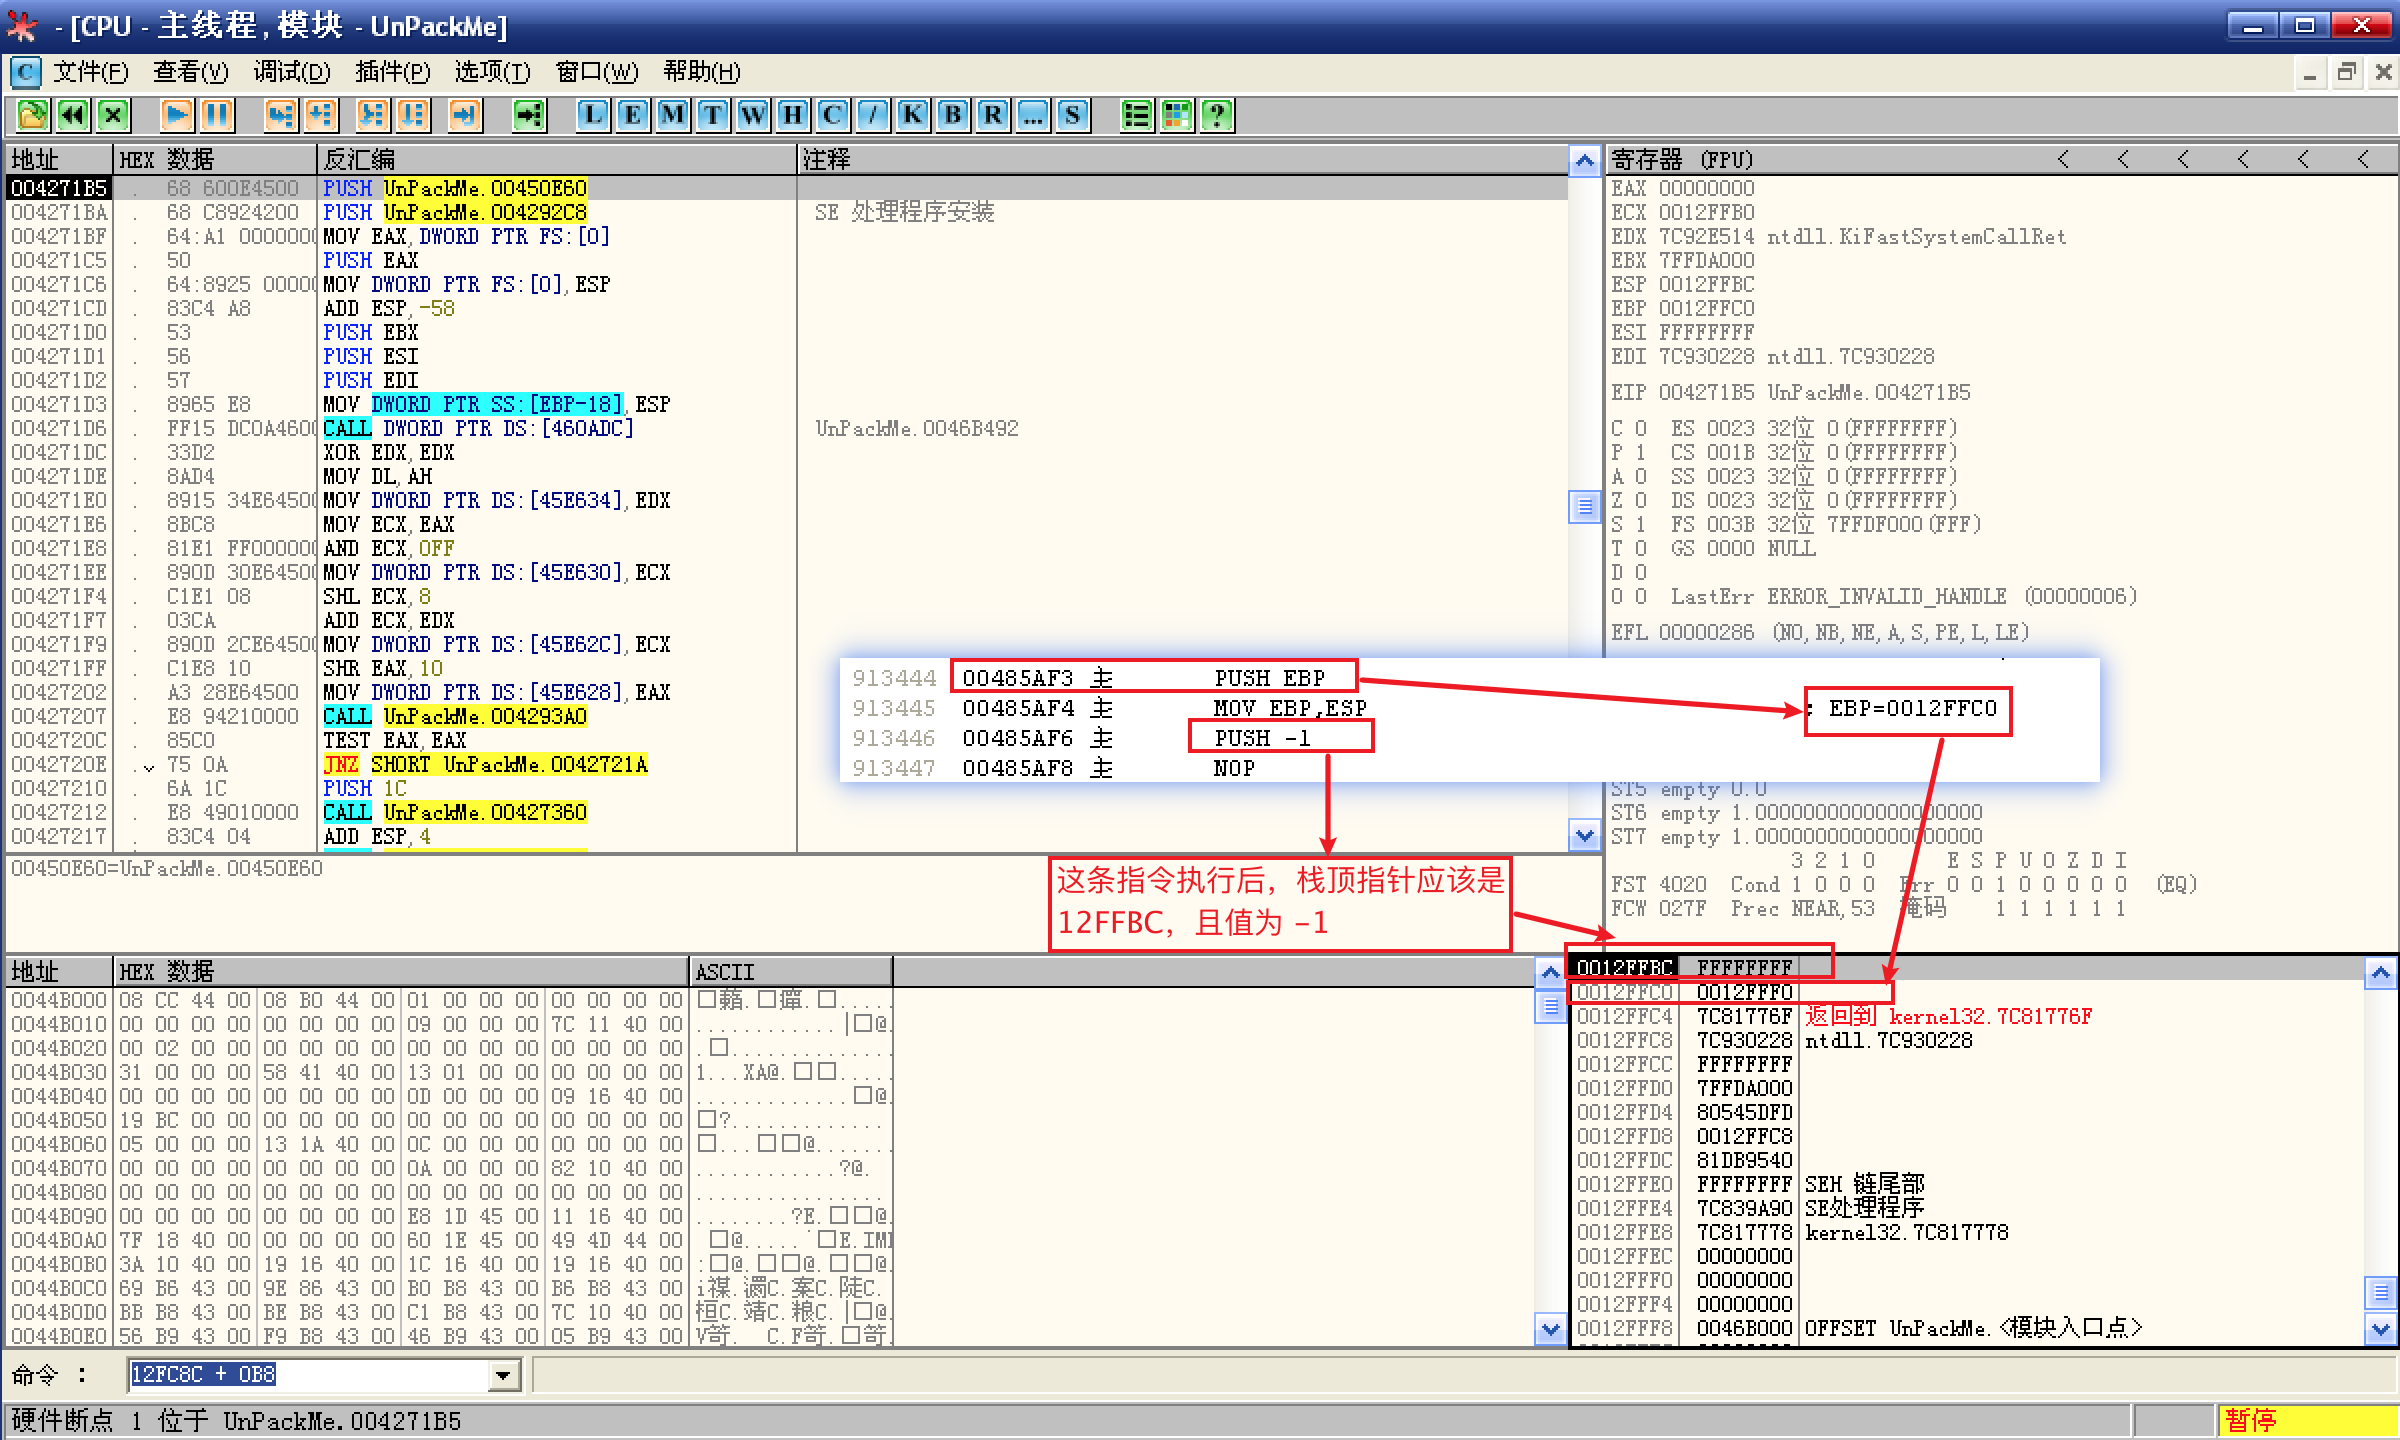Toggle register view via 寄存器 (FPU) header
Image resolution: width=2400 pixels, height=1440 pixels.
(x=1682, y=159)
